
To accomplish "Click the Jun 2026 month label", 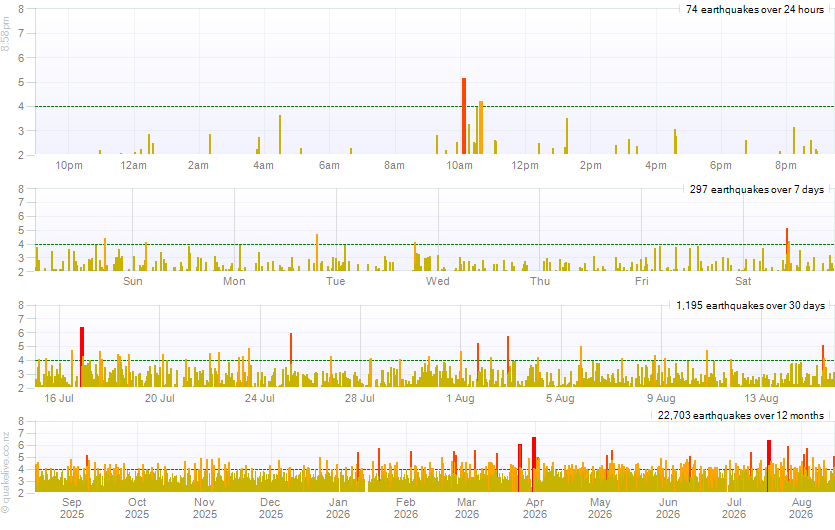I will [x=668, y=508].
